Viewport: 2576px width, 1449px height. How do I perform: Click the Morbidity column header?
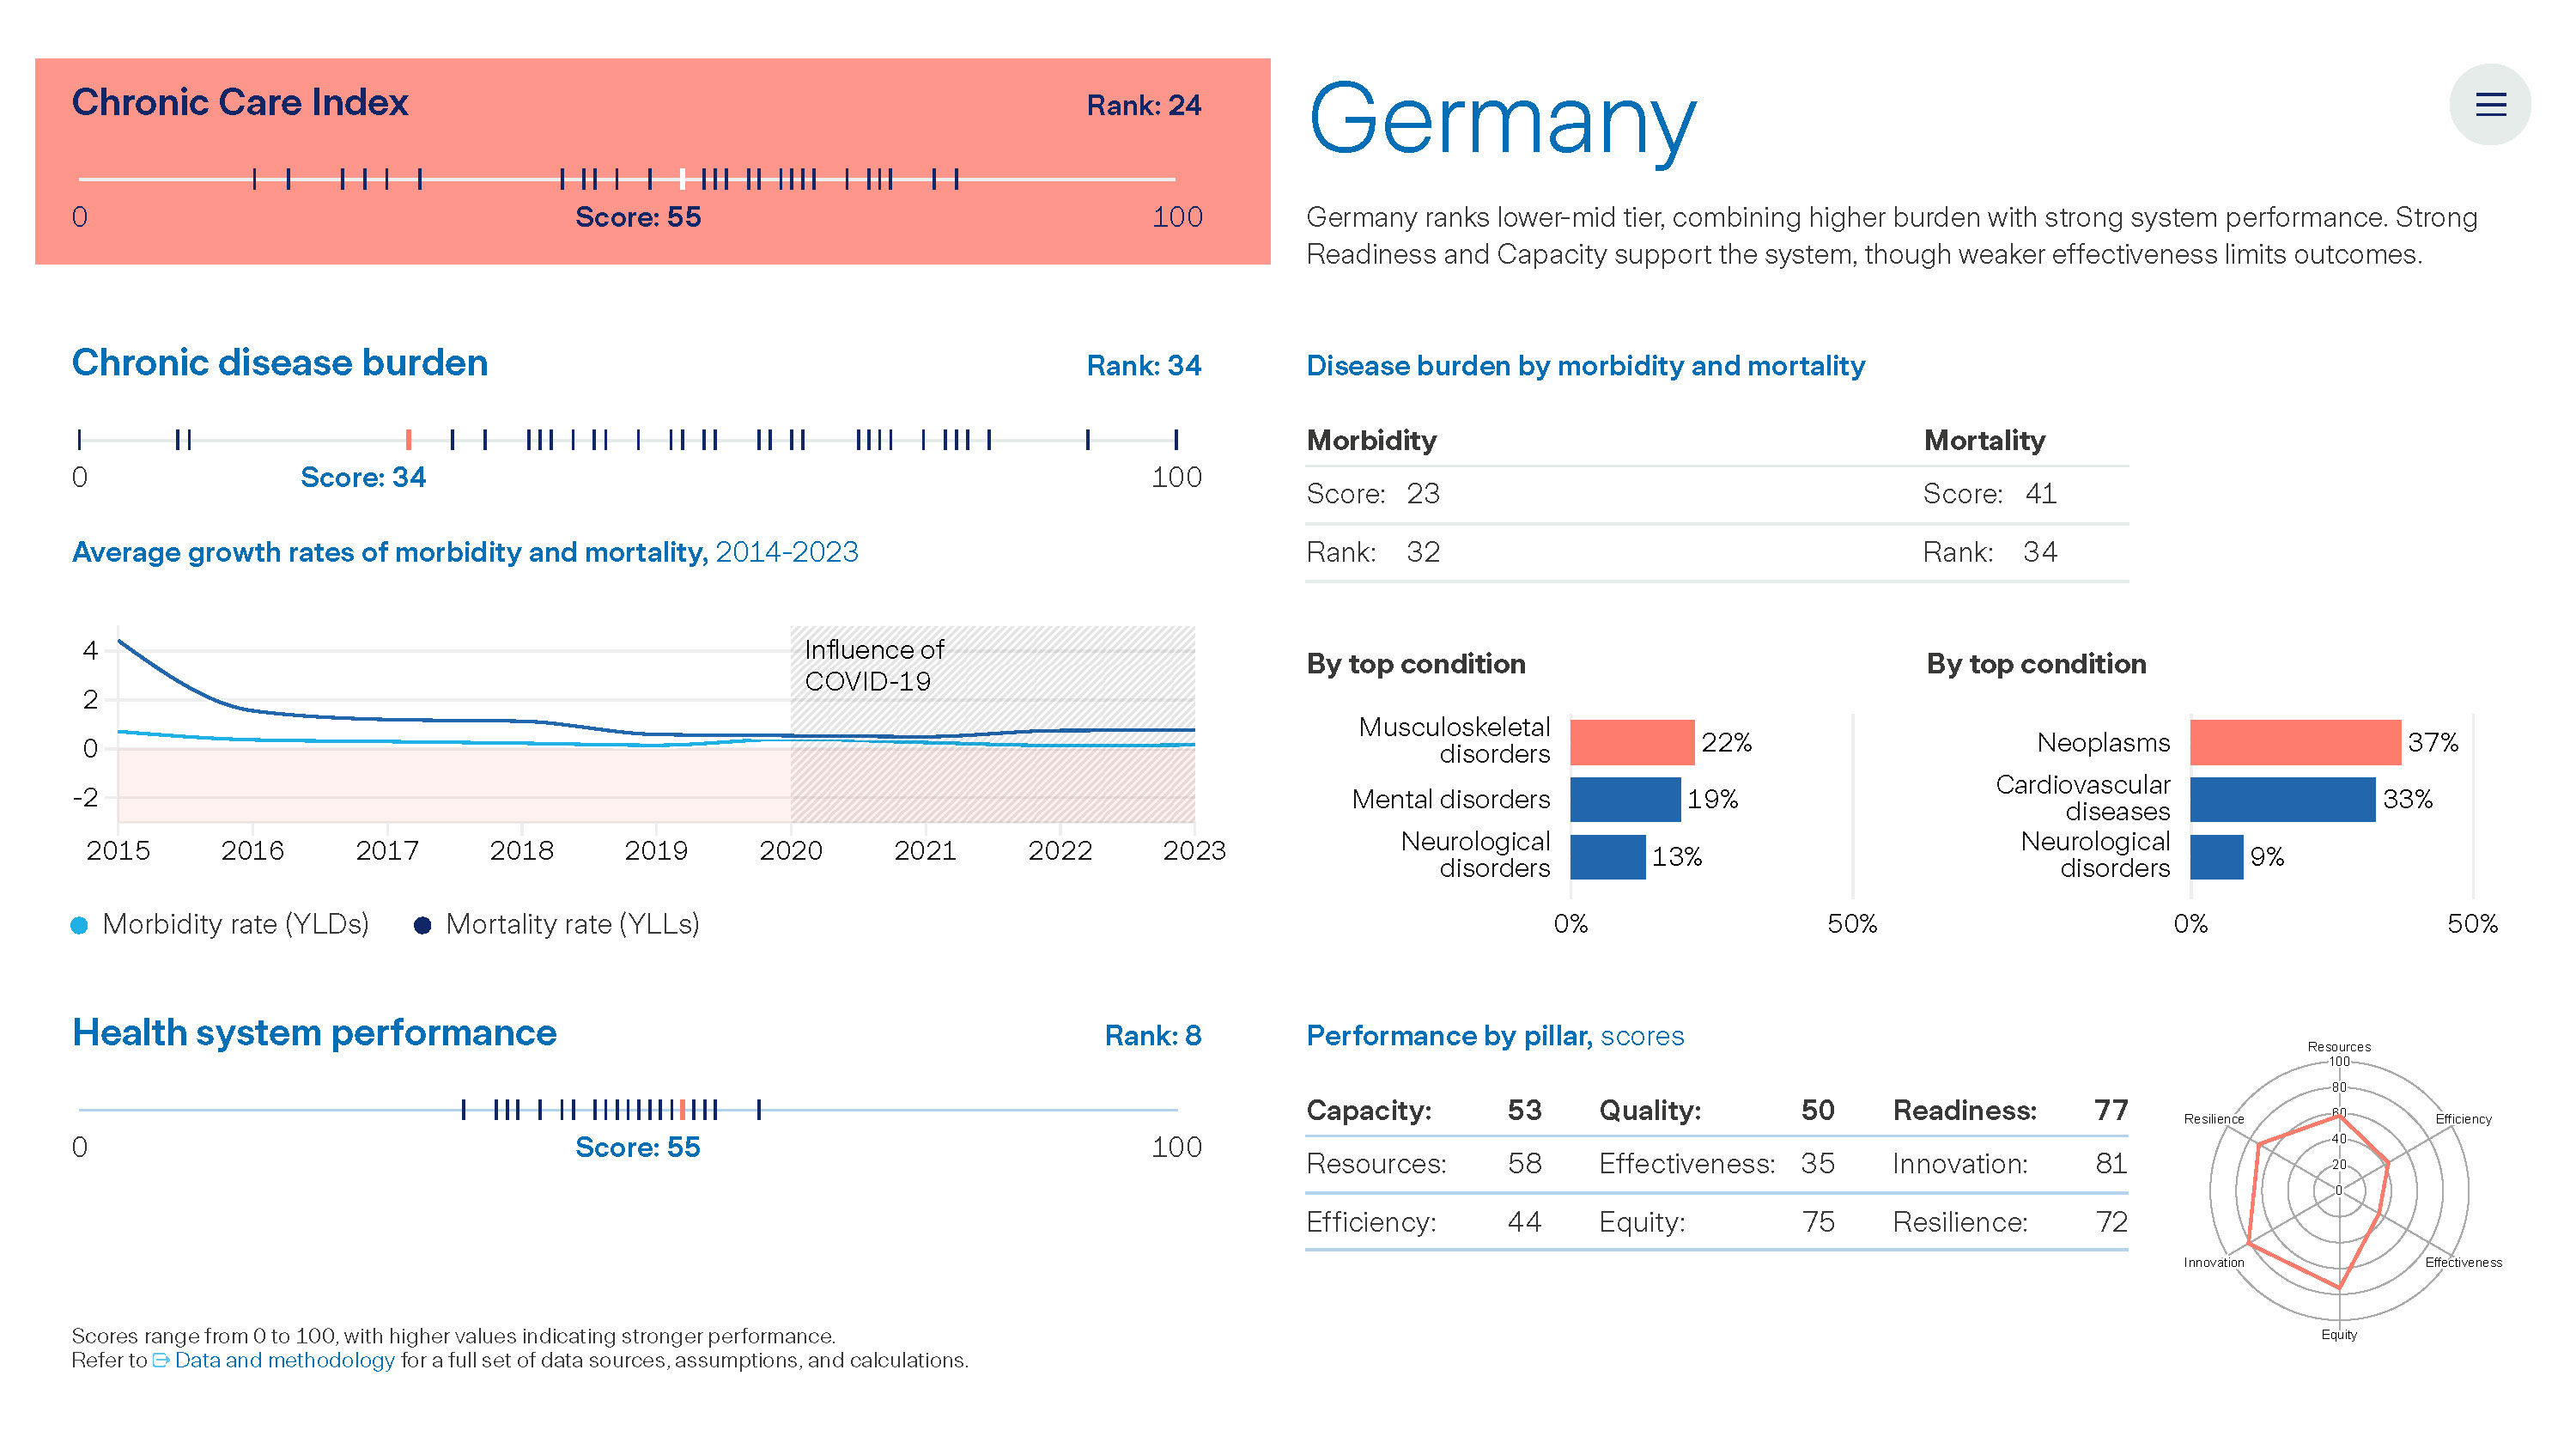pyautogui.click(x=1371, y=440)
